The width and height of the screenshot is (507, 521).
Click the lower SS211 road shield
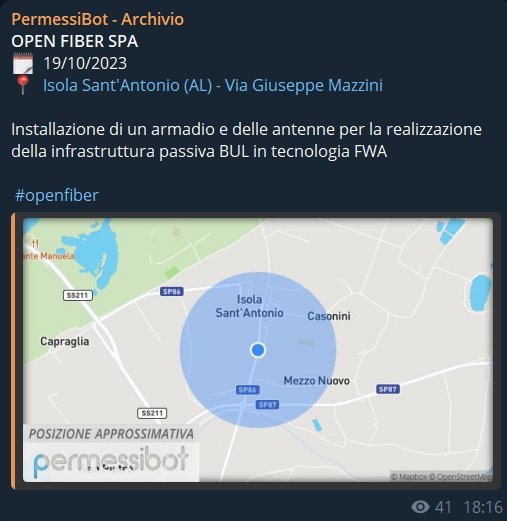(152, 413)
